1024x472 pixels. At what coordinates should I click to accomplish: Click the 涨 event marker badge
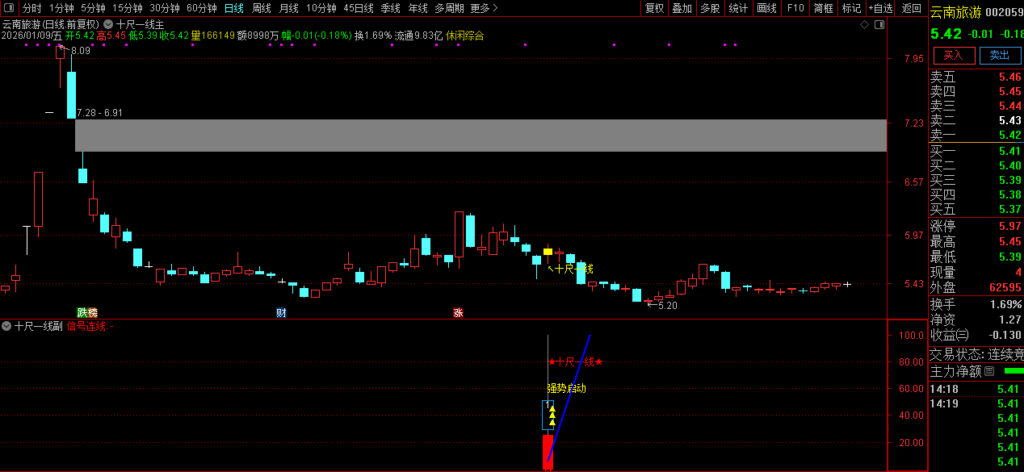[x=458, y=313]
